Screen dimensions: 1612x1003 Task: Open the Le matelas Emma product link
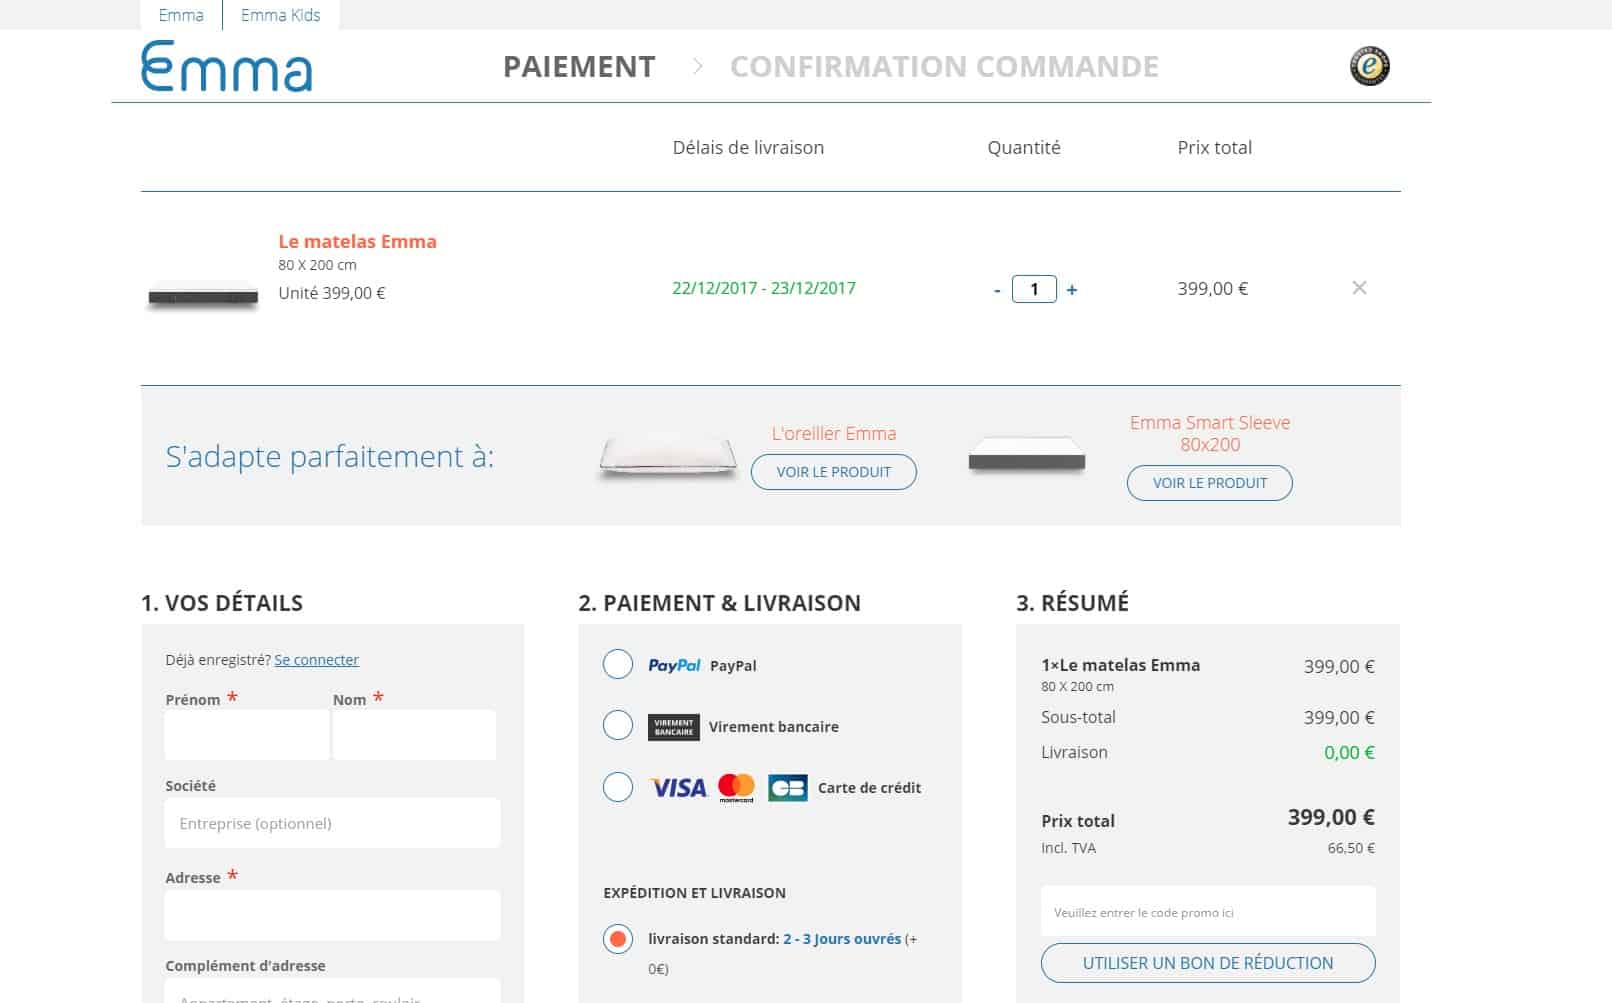click(357, 241)
